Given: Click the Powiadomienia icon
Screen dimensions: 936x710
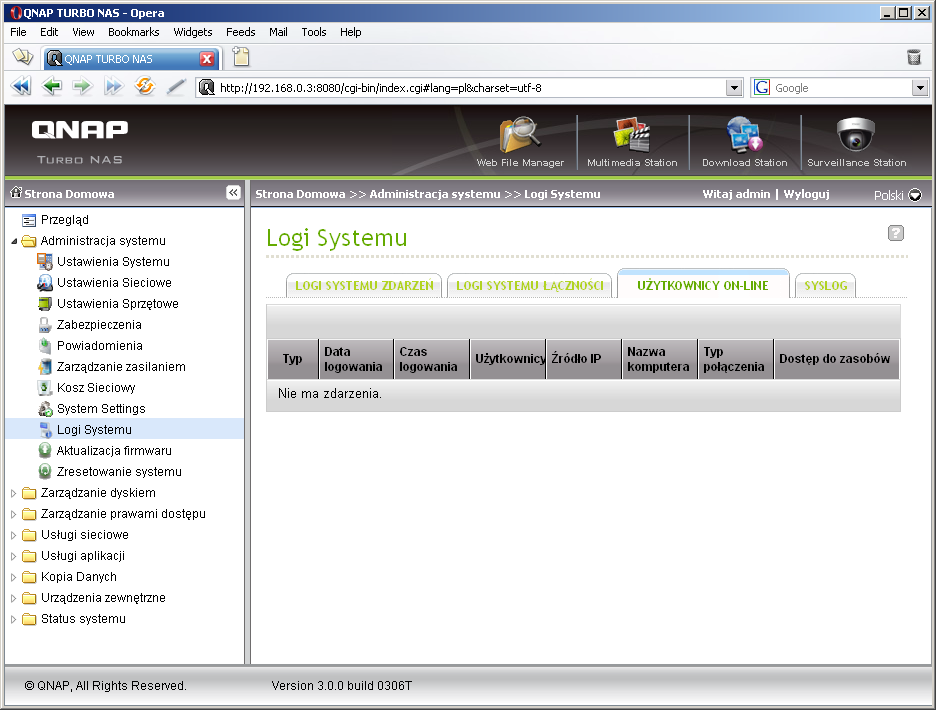Looking at the screenshot, I should pos(45,346).
